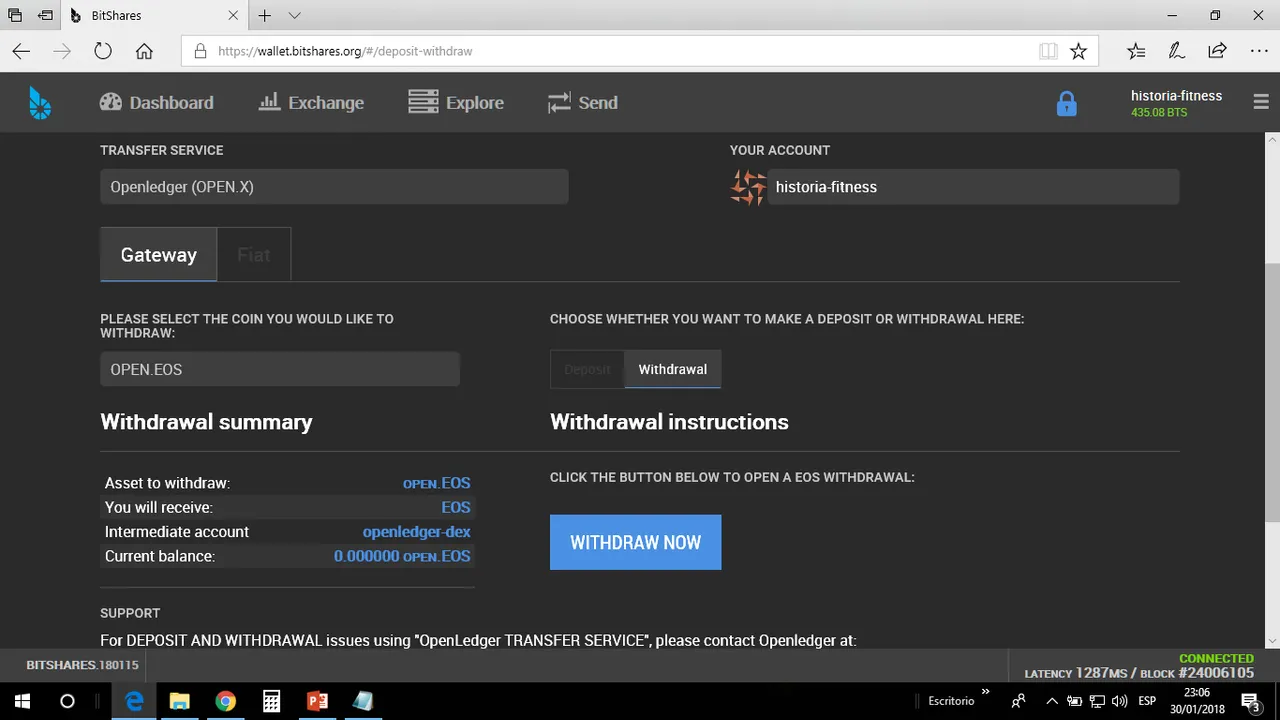Click the browser address bar URL
The height and width of the screenshot is (720, 1280).
345,51
